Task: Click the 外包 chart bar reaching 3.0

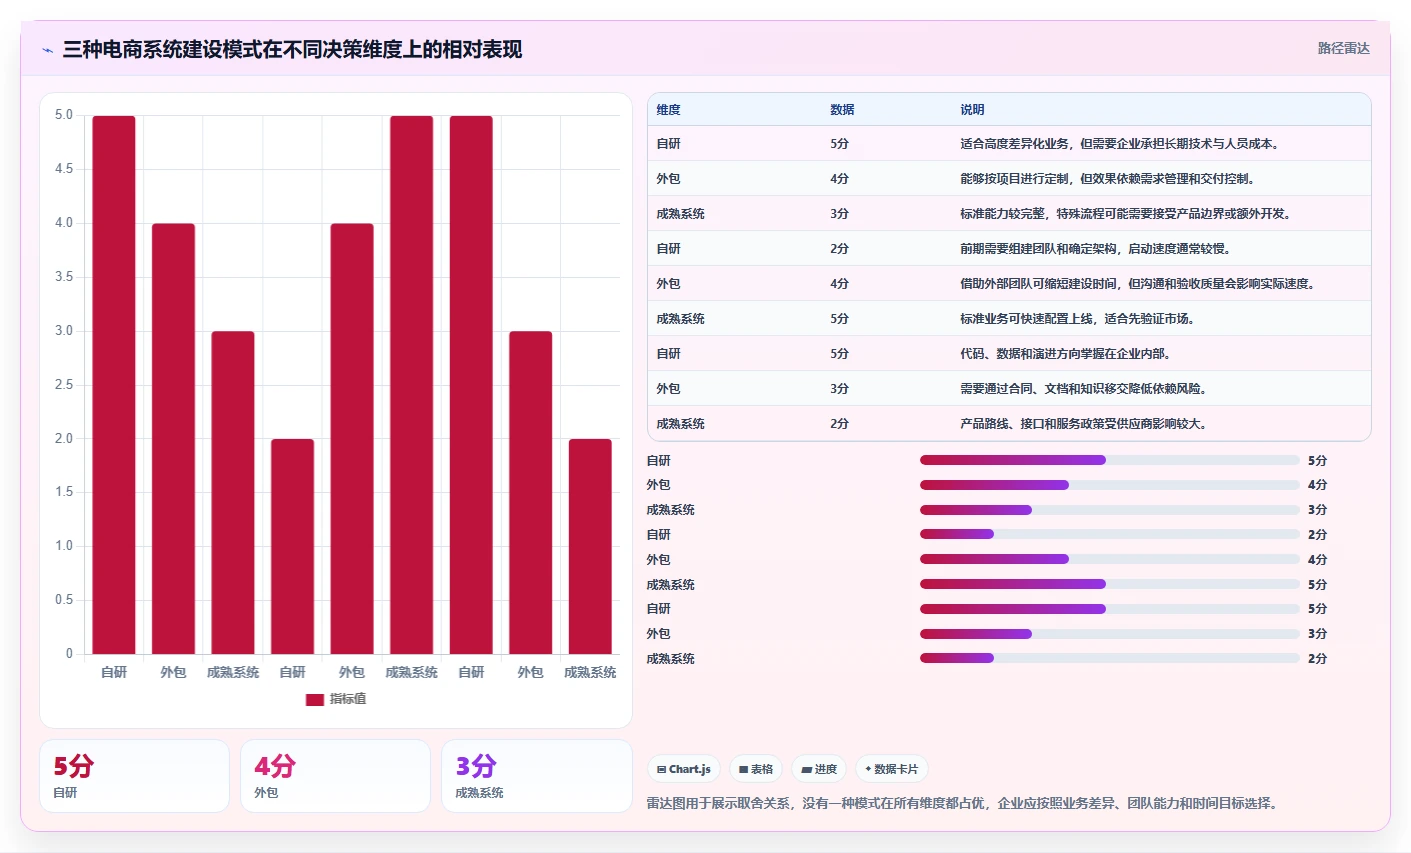Action: click(x=530, y=492)
